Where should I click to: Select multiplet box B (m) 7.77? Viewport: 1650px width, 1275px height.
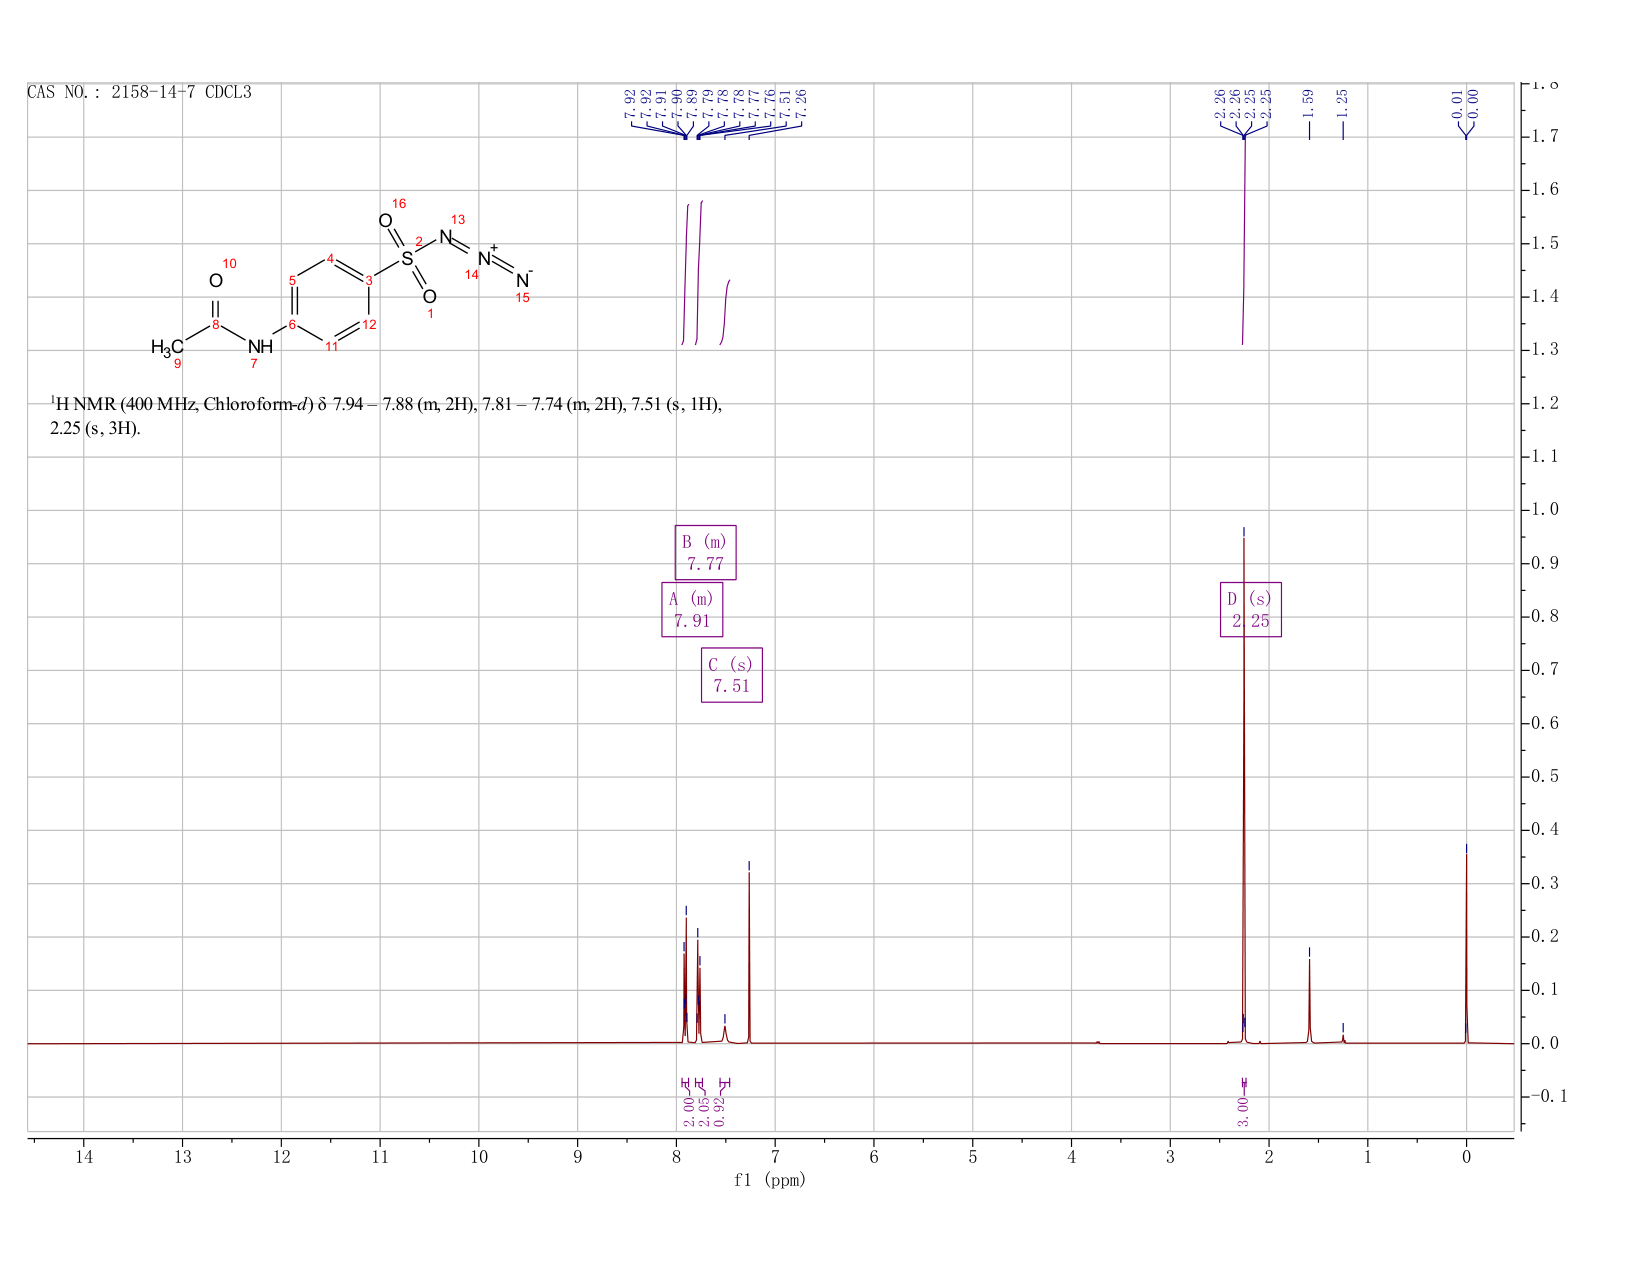point(705,552)
